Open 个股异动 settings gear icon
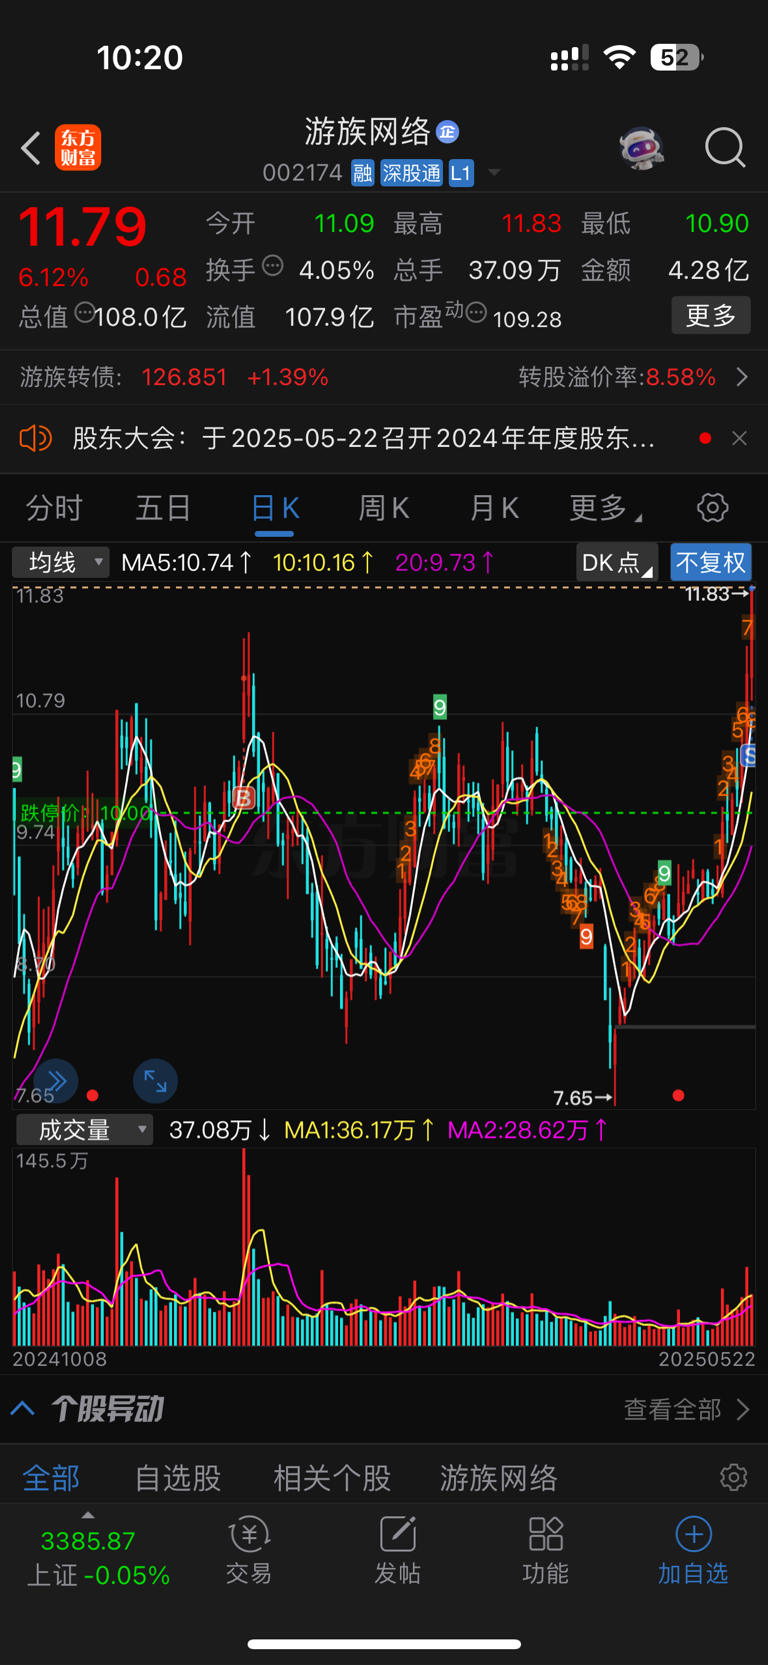The image size is (769, 1665). tap(733, 1477)
